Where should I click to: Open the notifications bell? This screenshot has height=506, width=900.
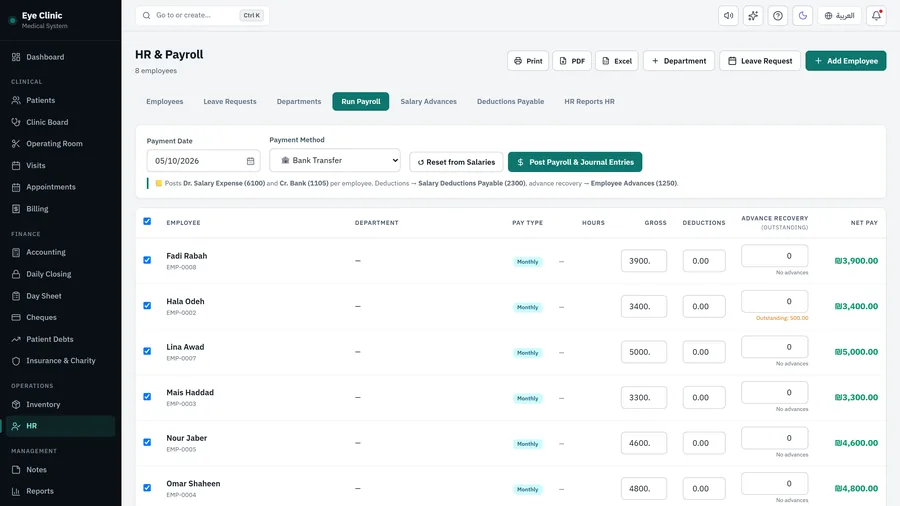876,15
